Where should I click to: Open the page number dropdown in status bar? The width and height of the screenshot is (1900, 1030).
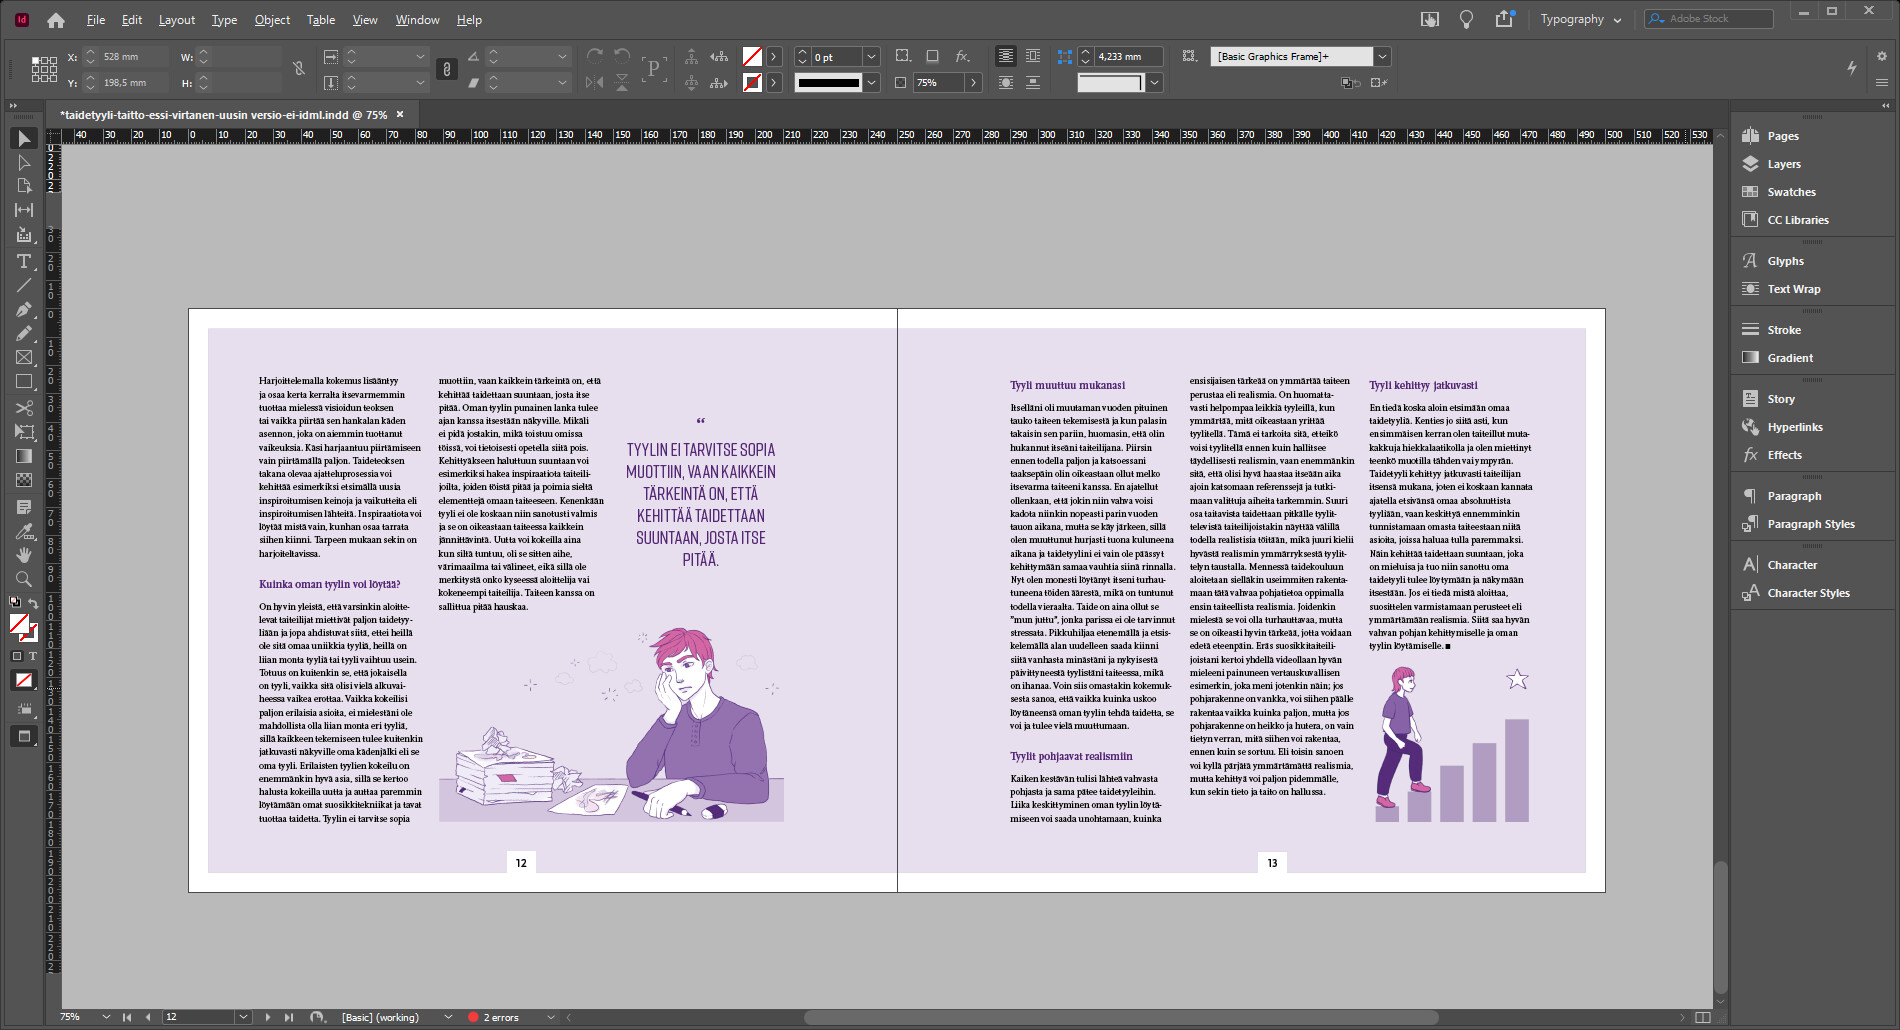point(242,1017)
